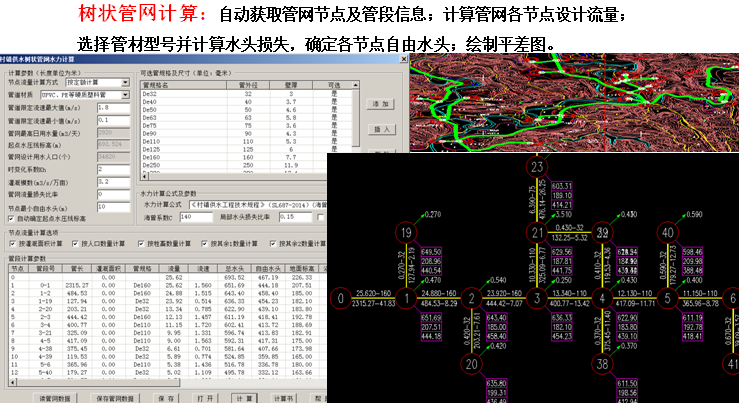Check the 按牲畜数量计算 option
The image size is (739, 403).
tap(139, 243)
